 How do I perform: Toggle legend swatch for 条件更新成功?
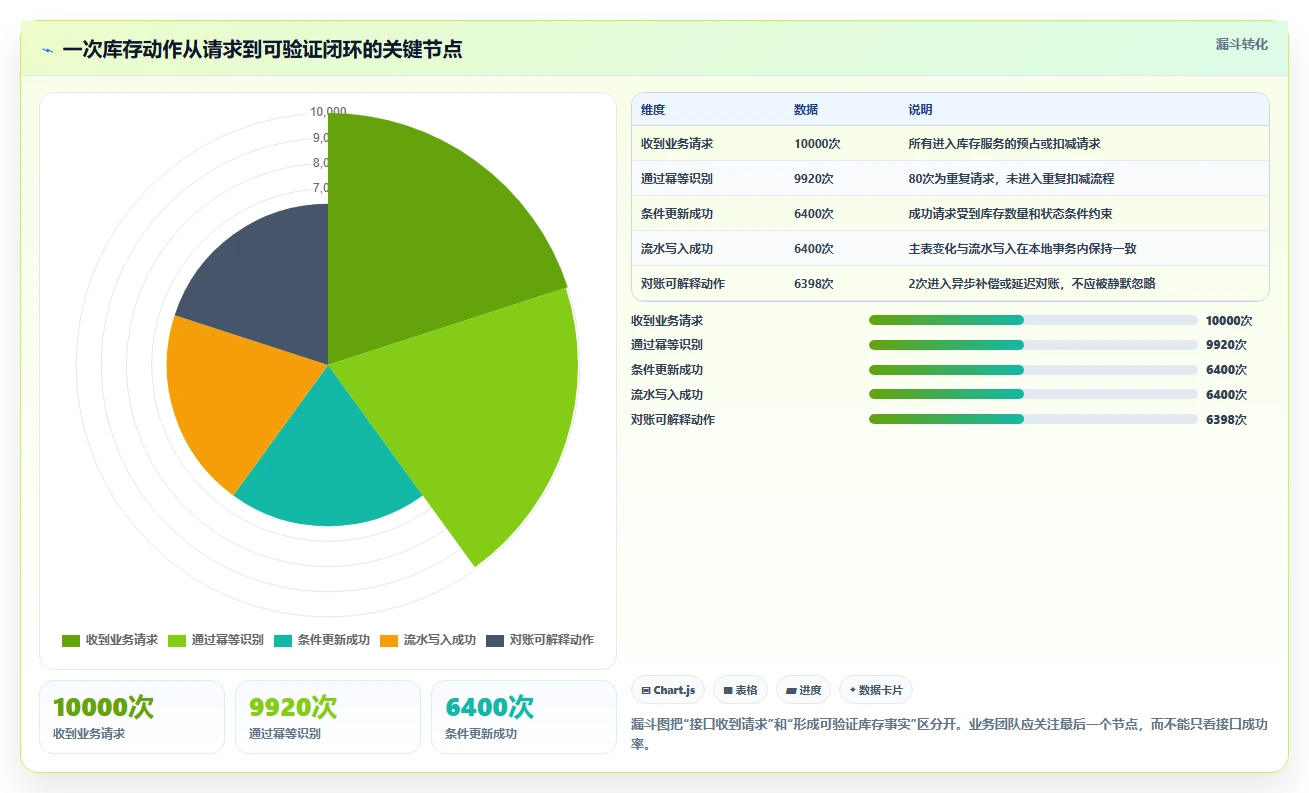(283, 640)
